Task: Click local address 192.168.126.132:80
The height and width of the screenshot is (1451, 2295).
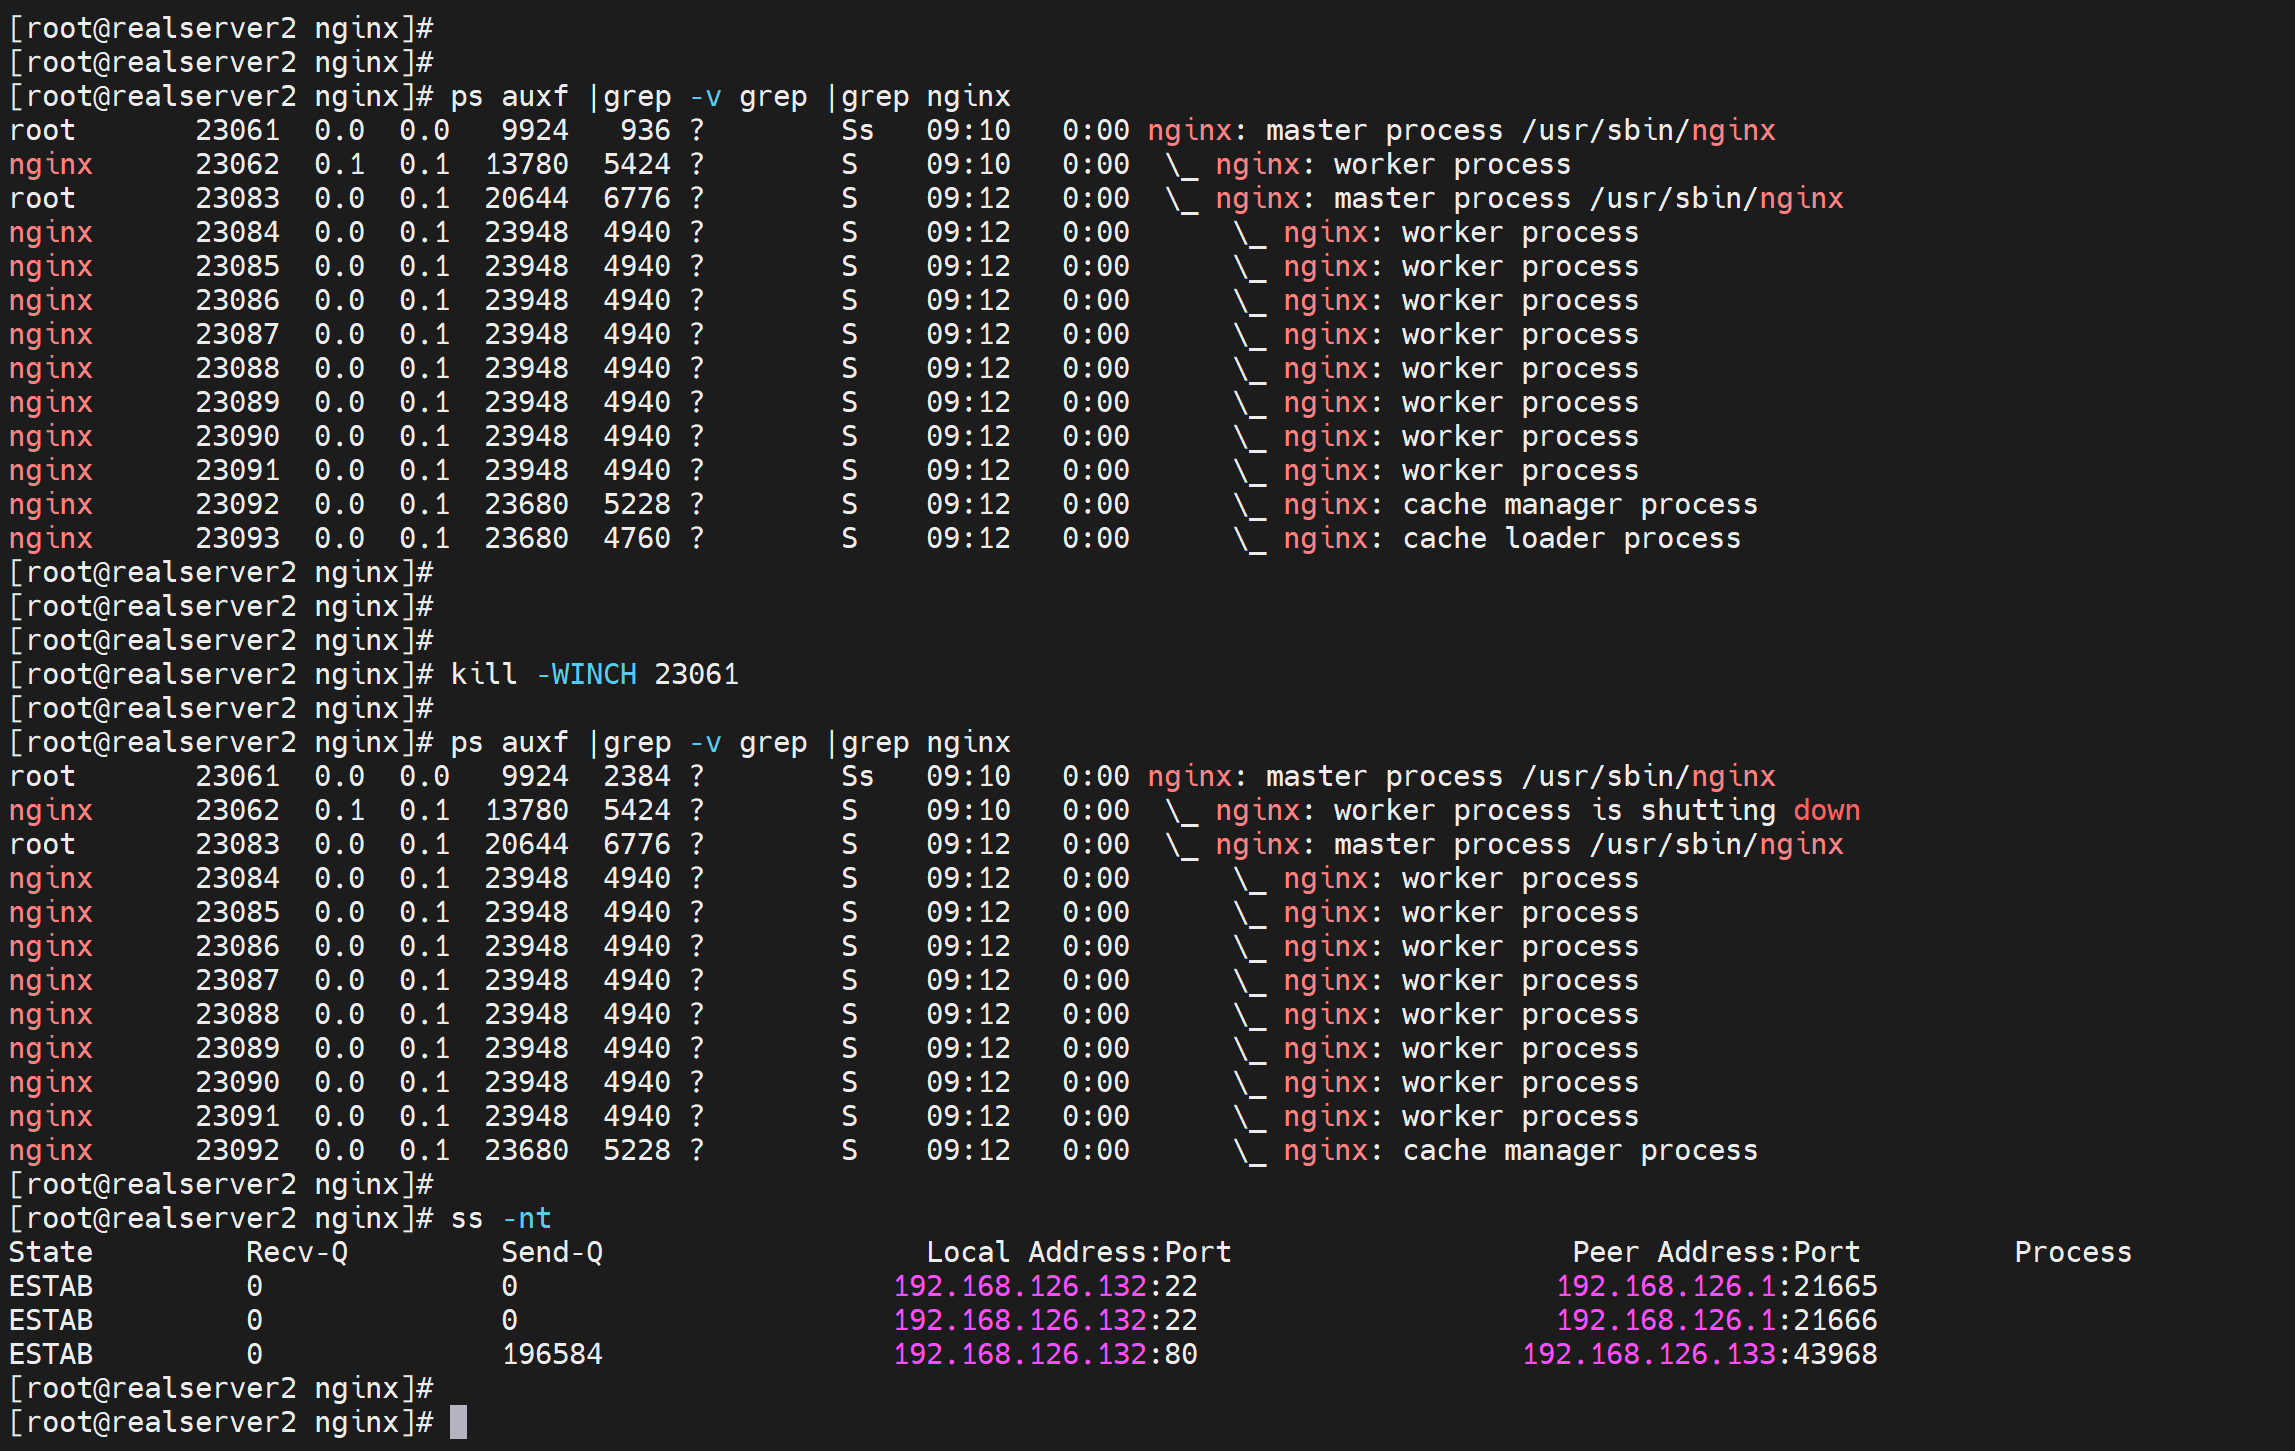Action: 1045,1354
